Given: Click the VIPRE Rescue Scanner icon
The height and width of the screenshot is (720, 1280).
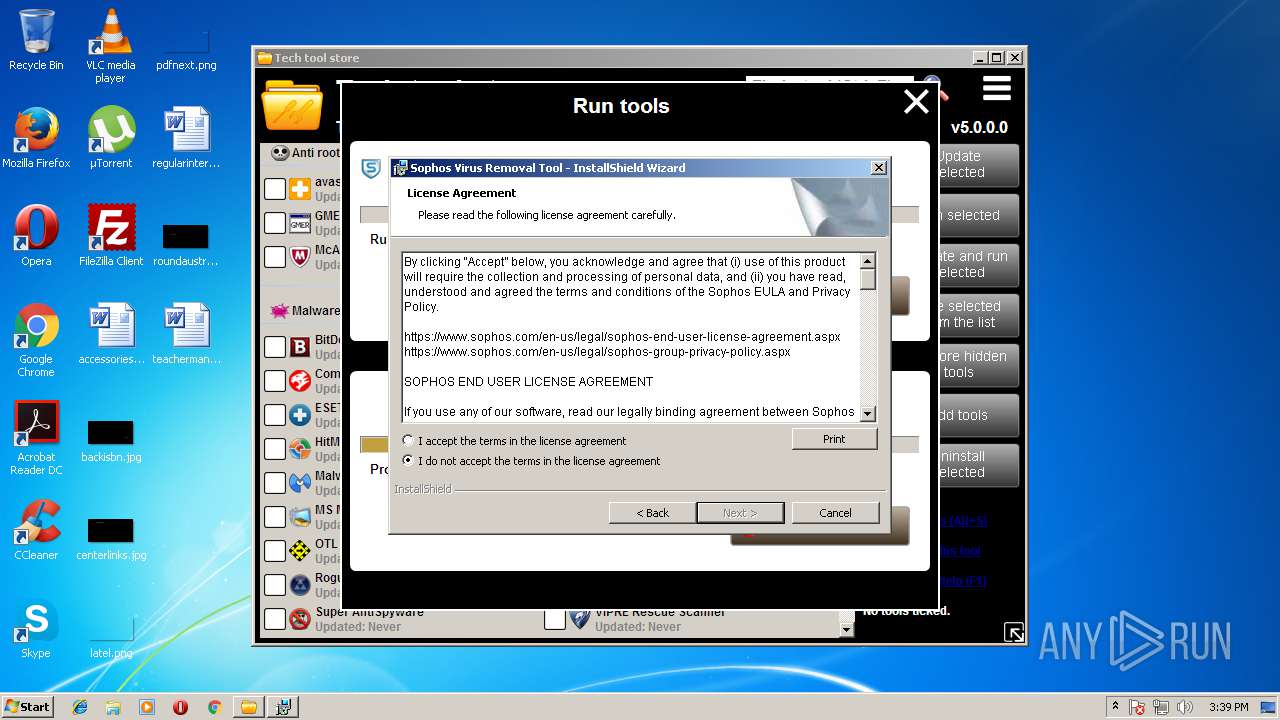Looking at the screenshot, I should pyautogui.click(x=580, y=619).
